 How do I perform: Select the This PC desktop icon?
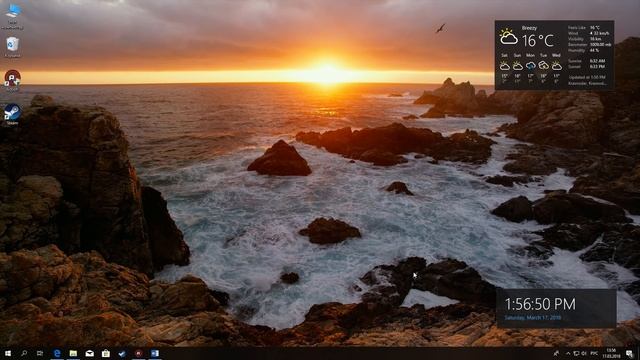click(13, 16)
